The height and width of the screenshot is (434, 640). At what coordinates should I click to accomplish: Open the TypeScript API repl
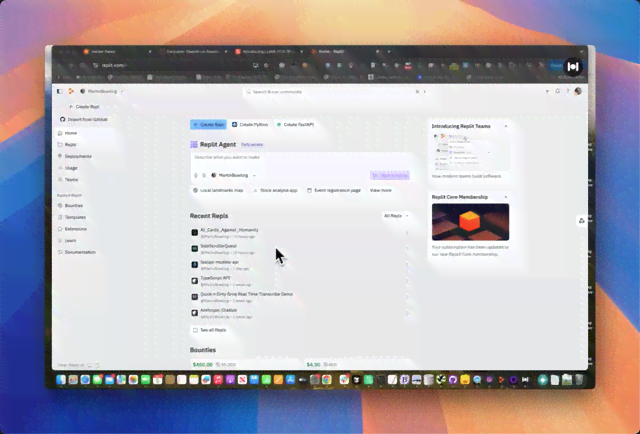click(x=215, y=278)
